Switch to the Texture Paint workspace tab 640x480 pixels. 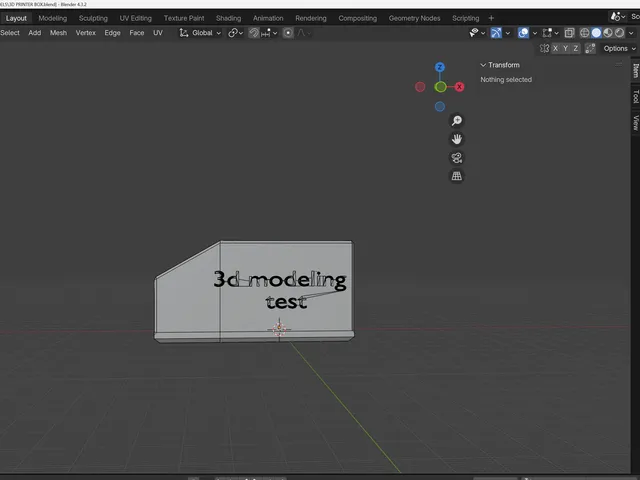tap(184, 18)
